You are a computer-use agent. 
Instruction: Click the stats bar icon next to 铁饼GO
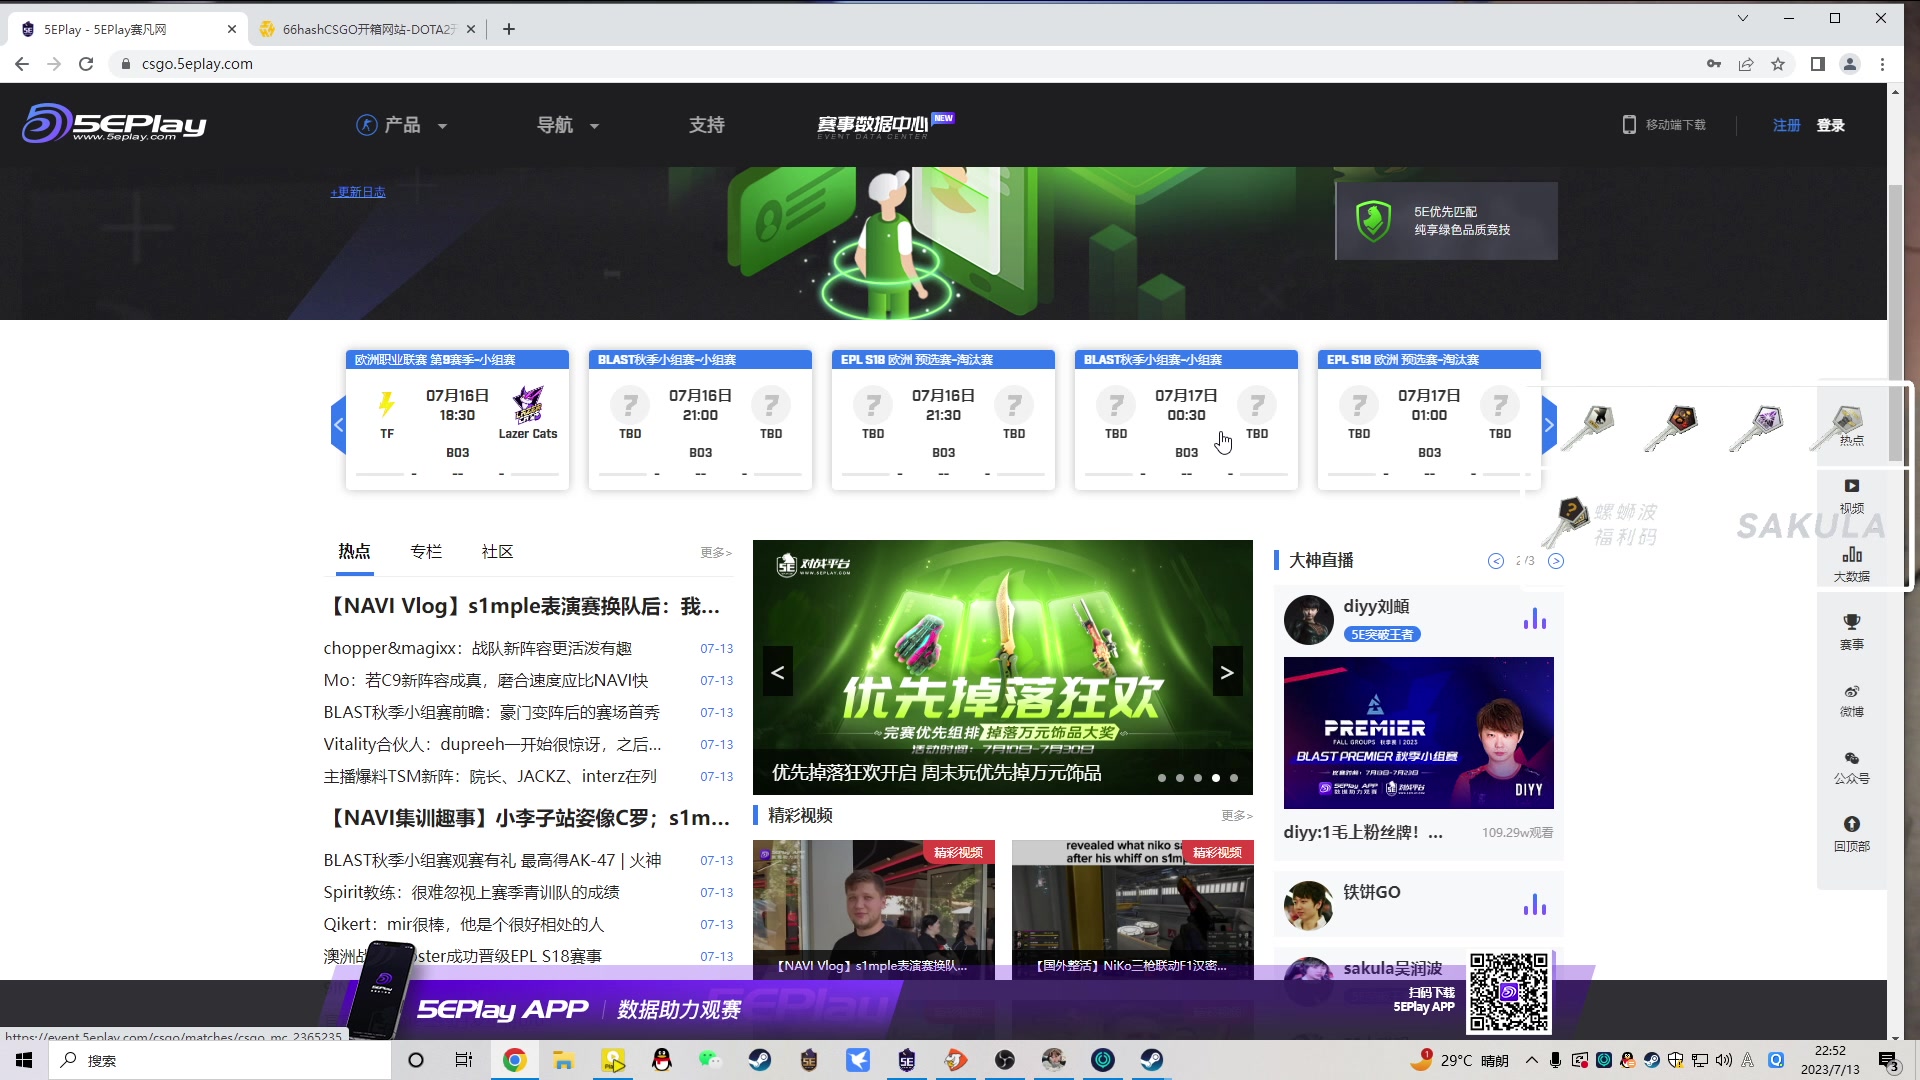click(1534, 904)
